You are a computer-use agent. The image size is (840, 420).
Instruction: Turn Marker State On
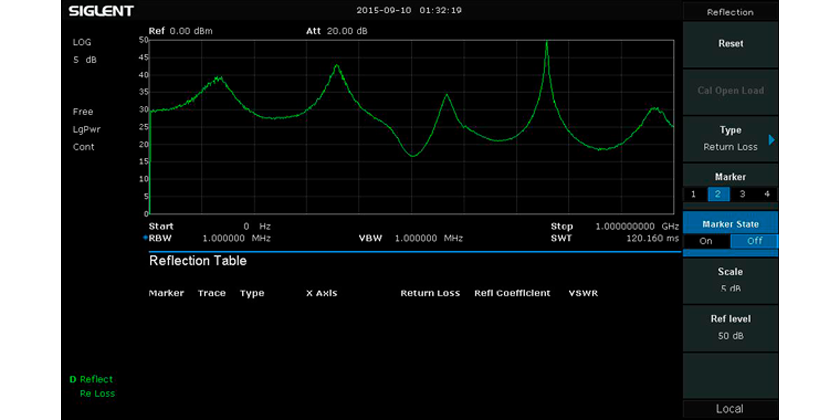pos(706,241)
